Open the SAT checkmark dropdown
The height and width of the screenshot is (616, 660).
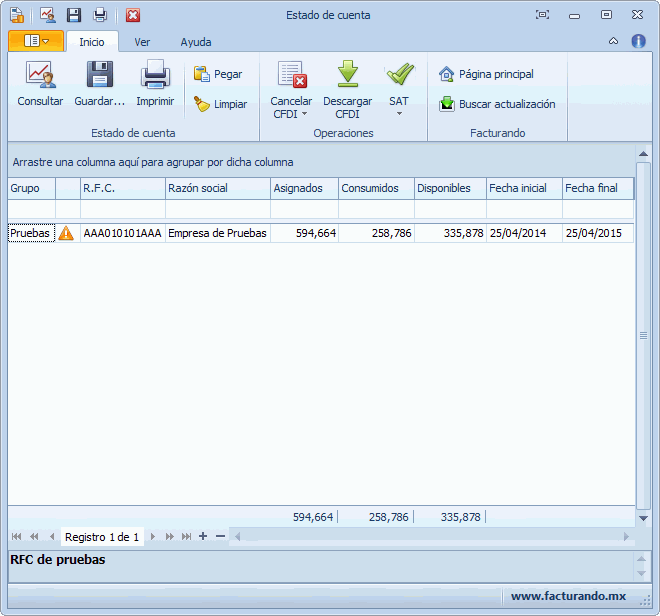[x=399, y=89]
